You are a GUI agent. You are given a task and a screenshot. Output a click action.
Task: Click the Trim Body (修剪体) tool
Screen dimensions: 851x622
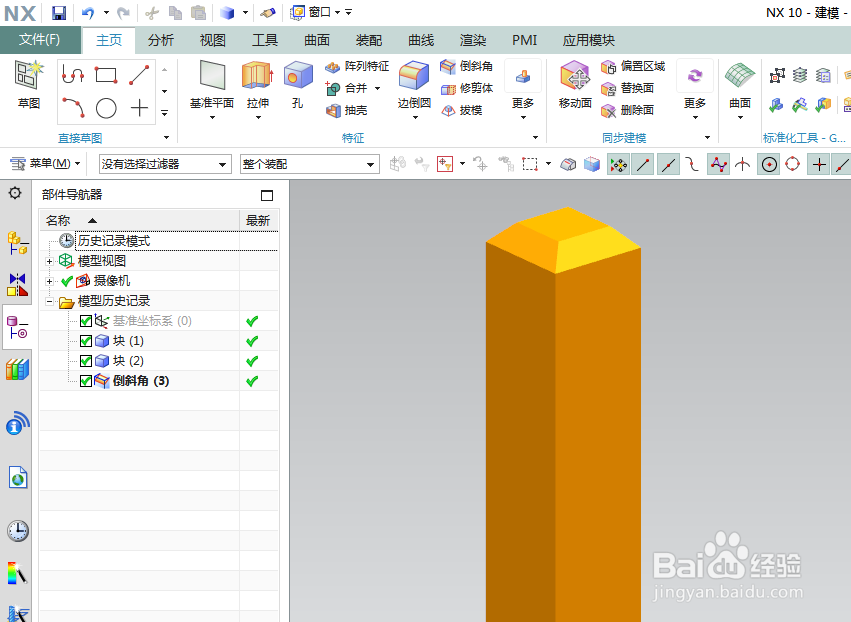[x=466, y=88]
